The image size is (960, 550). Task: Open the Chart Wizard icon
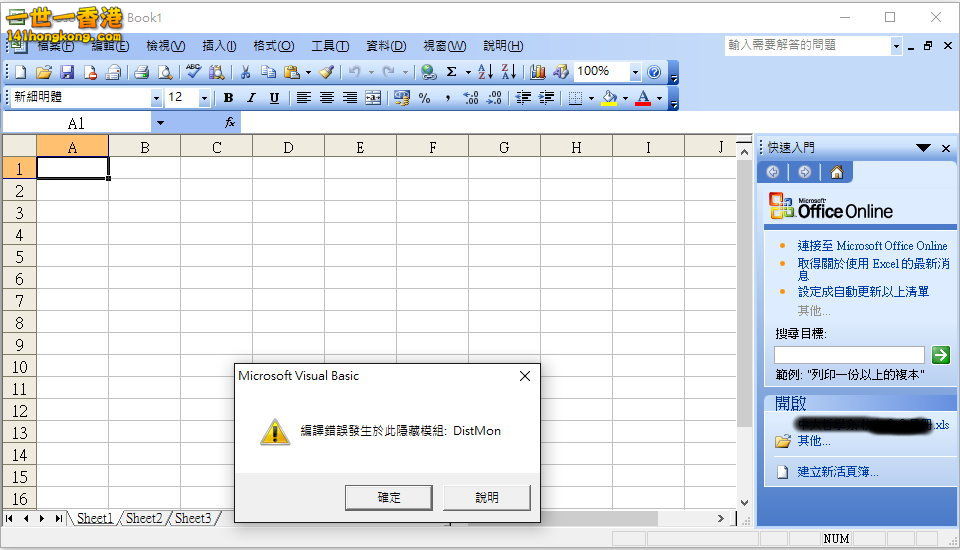tap(538, 72)
